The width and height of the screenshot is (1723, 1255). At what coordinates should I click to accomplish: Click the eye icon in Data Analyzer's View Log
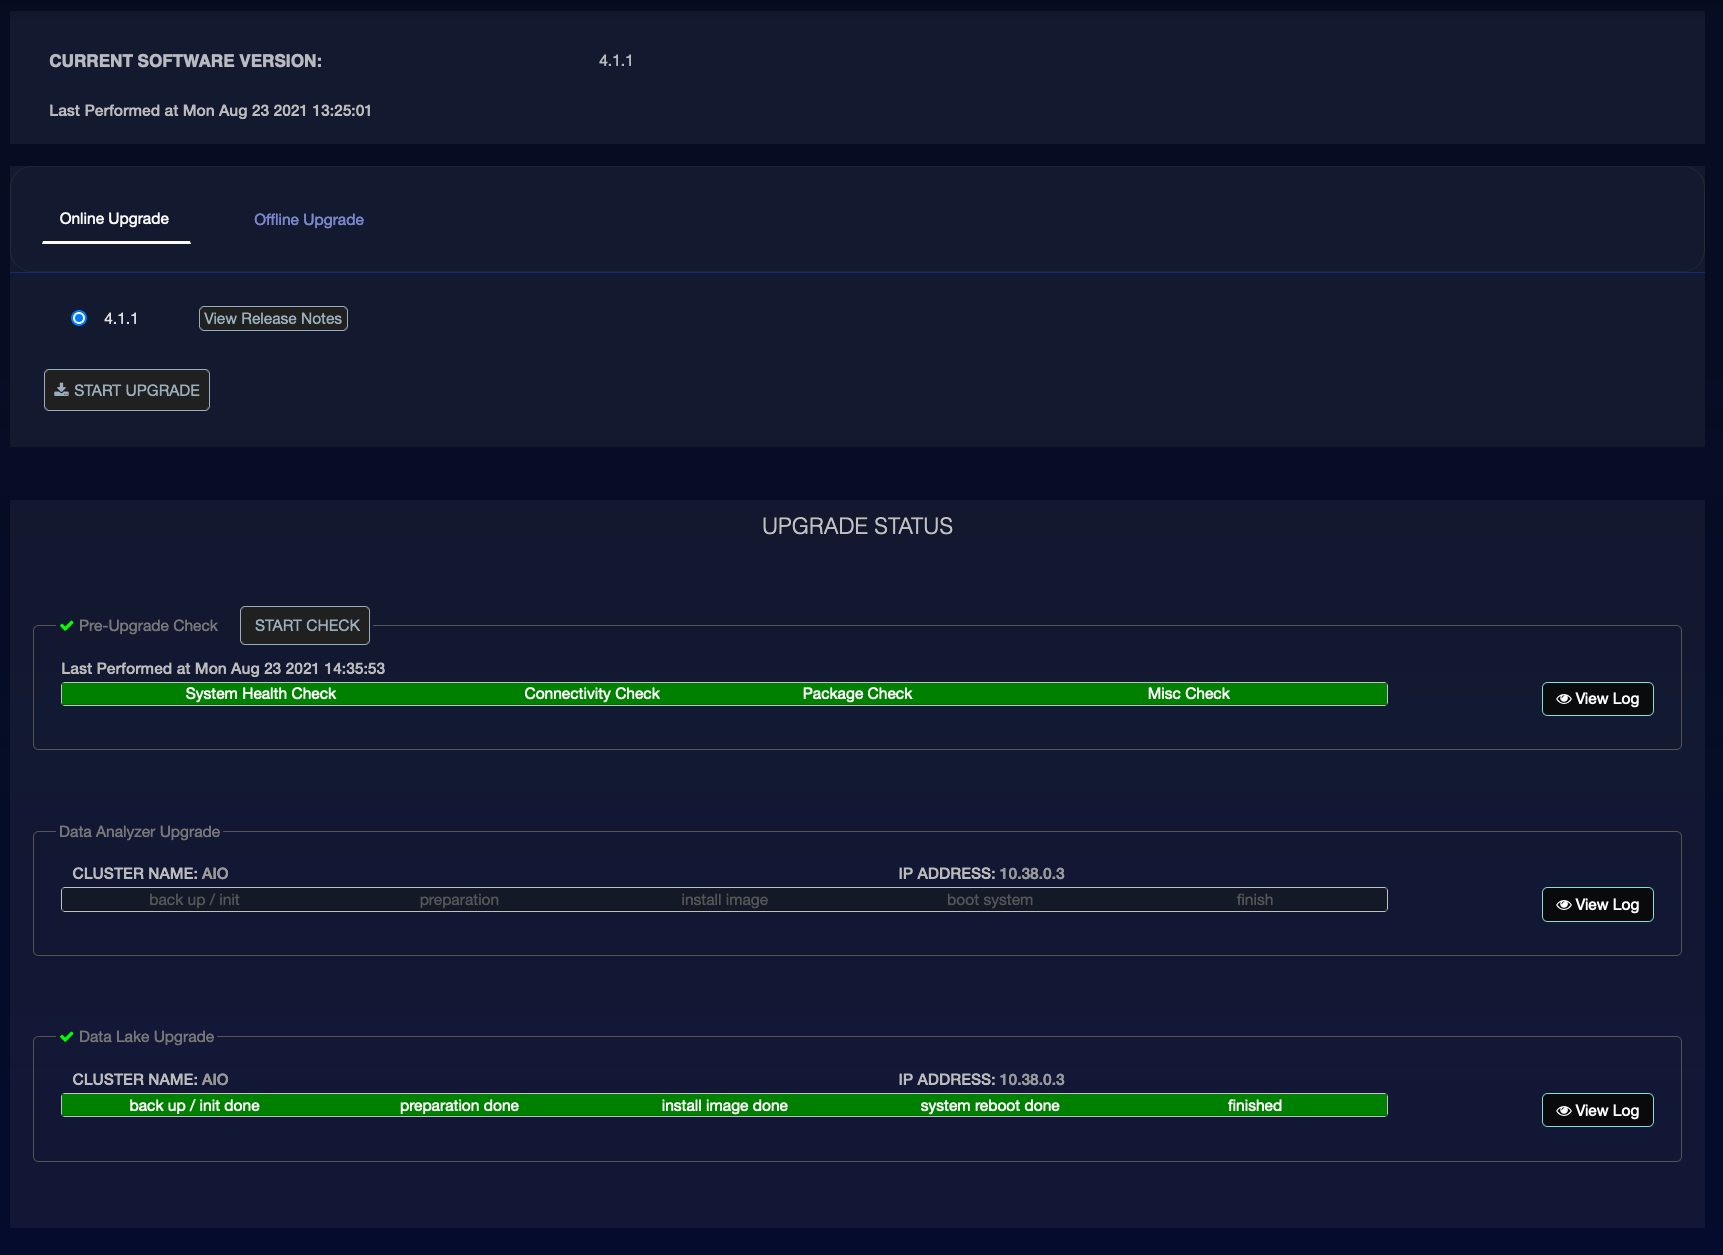[x=1563, y=905]
